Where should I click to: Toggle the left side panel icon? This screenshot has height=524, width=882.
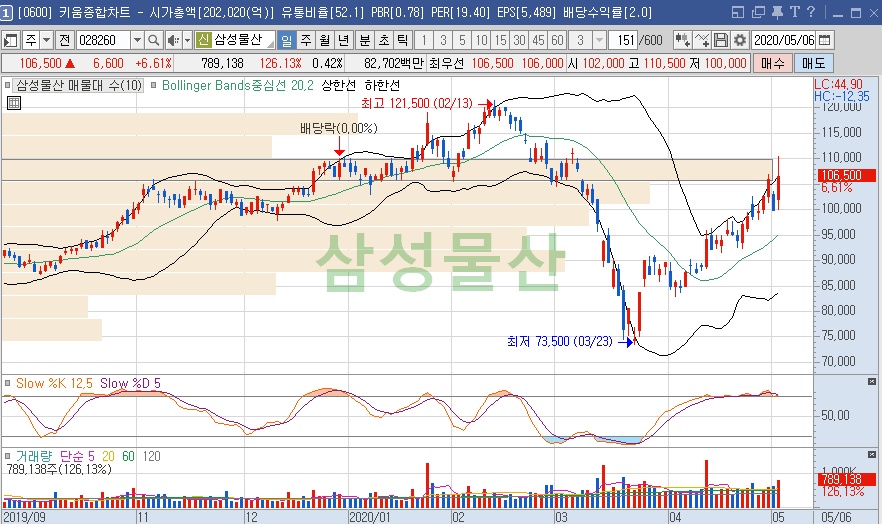(x=11, y=40)
